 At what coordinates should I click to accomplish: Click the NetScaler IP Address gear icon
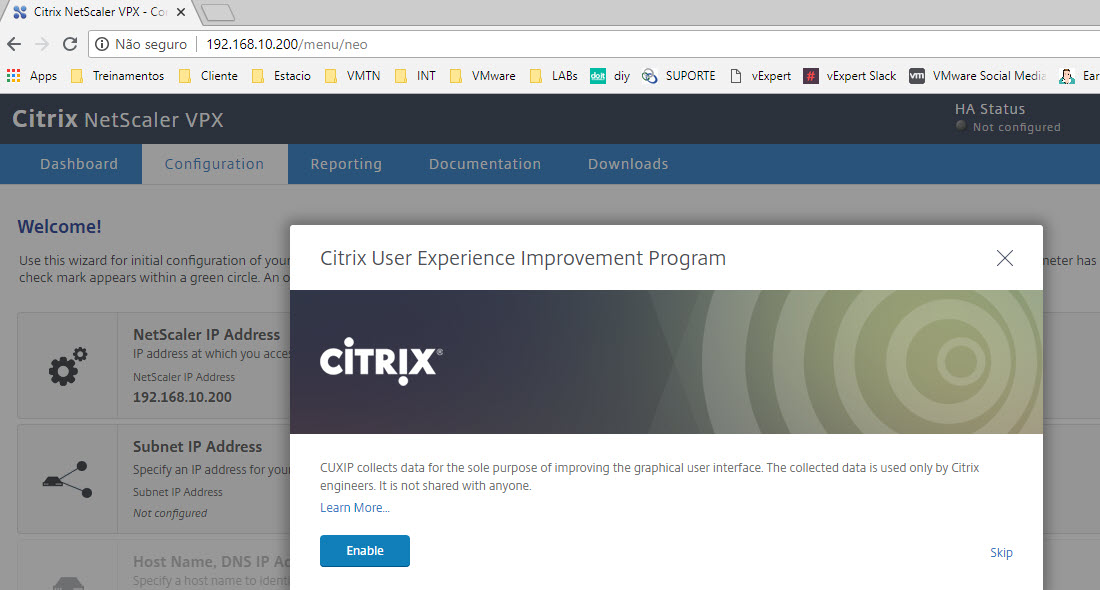click(68, 366)
